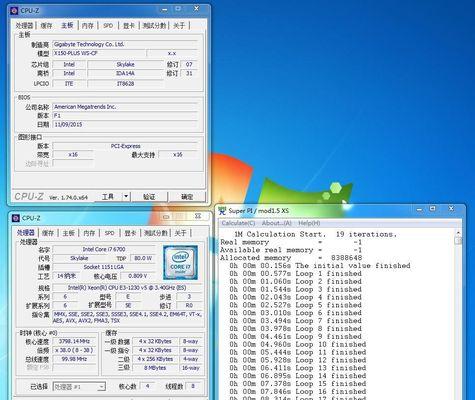Click the graphics interface 'PCI-Express' field
Image resolution: width=475 pixels, height=400 pixels.
pos(125,146)
